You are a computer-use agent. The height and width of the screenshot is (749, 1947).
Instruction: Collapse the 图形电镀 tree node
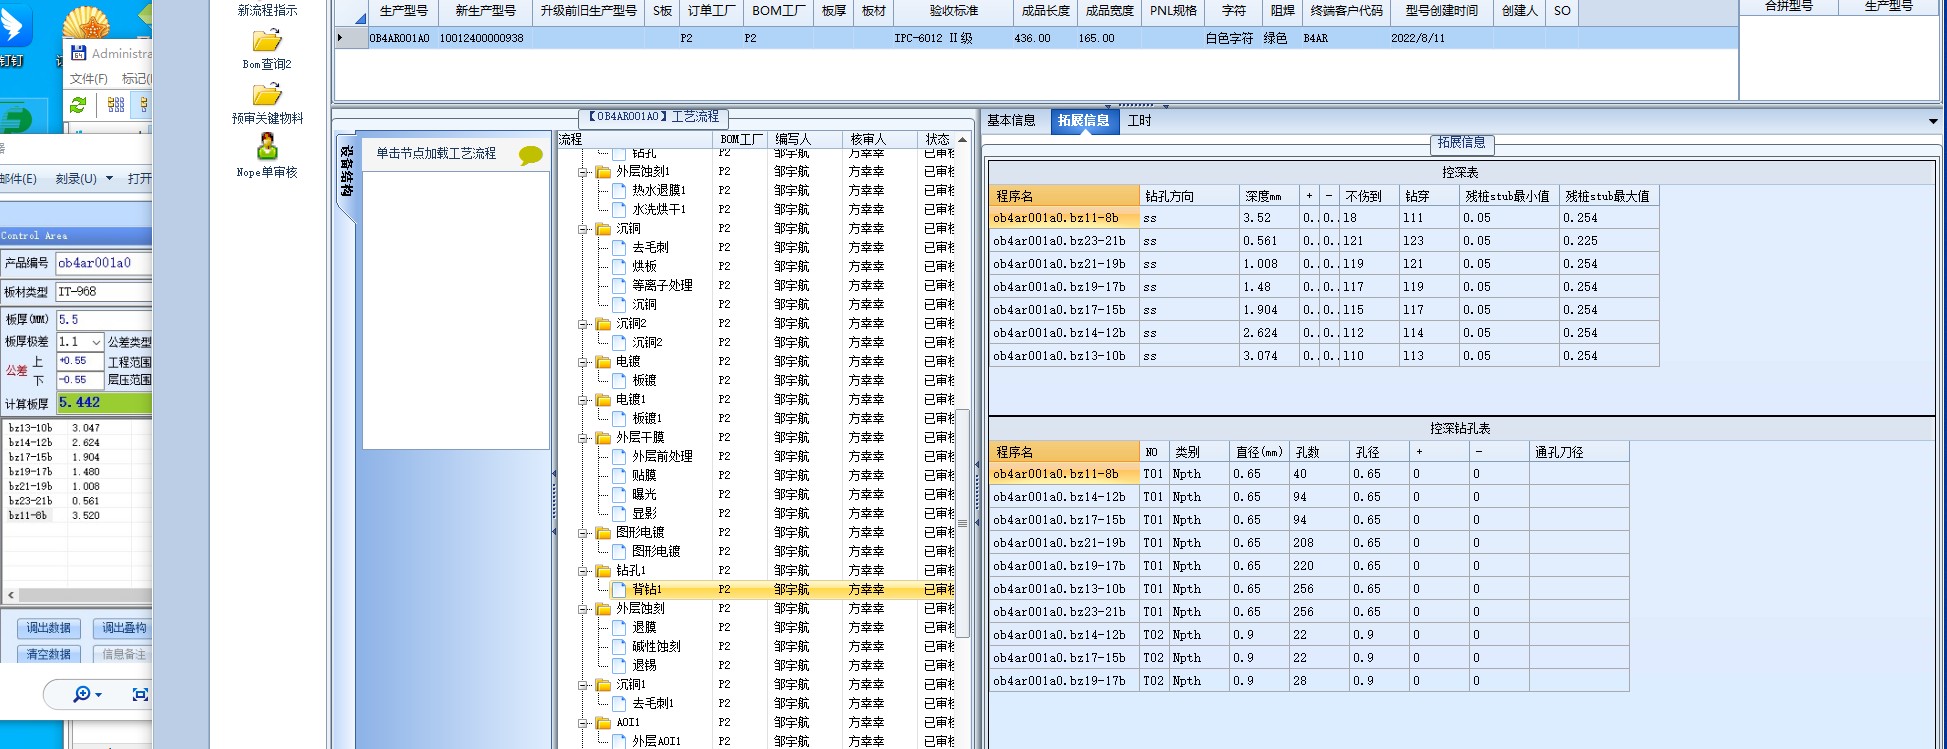(x=583, y=533)
